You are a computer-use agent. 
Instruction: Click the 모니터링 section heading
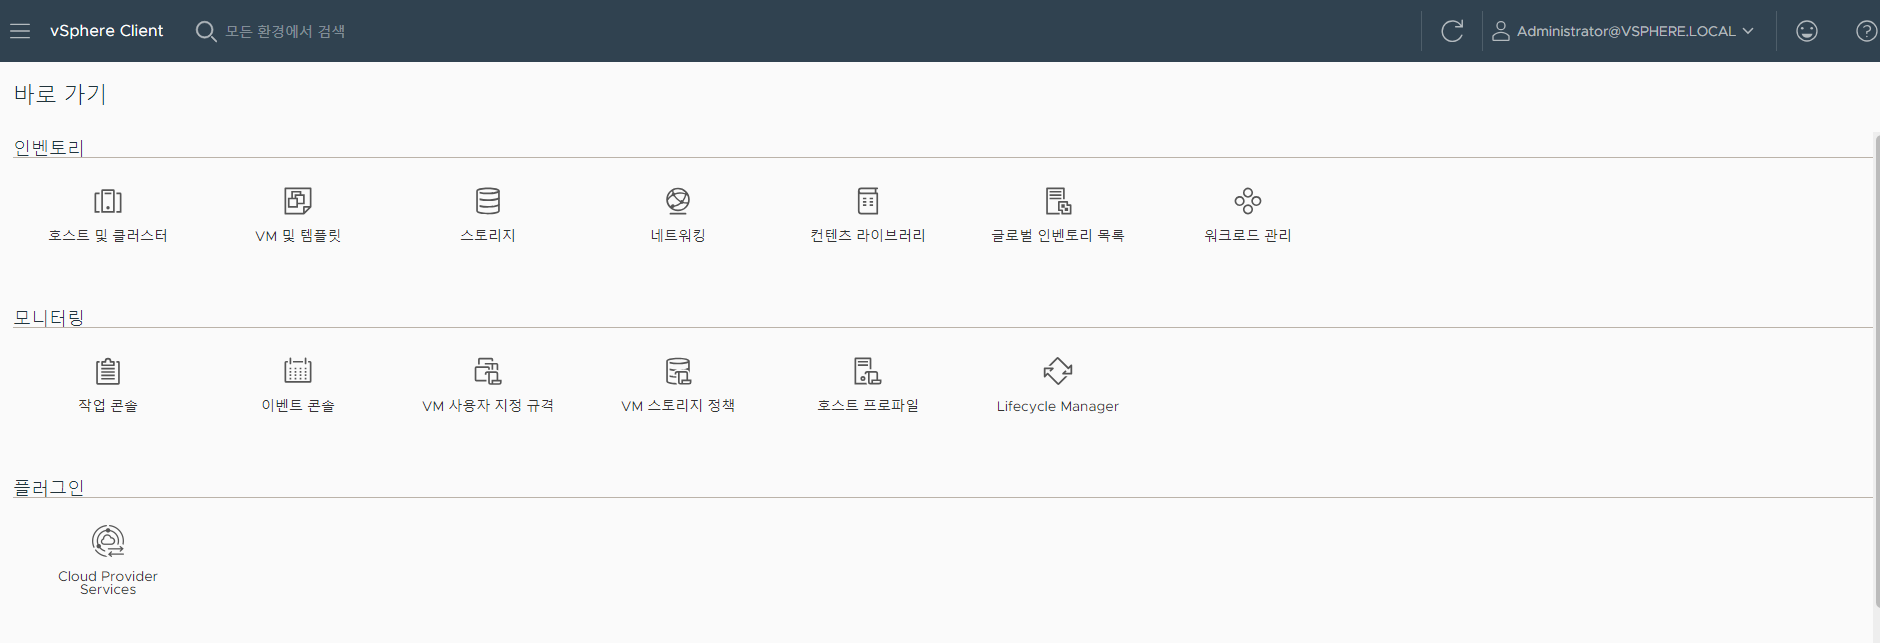coord(49,318)
